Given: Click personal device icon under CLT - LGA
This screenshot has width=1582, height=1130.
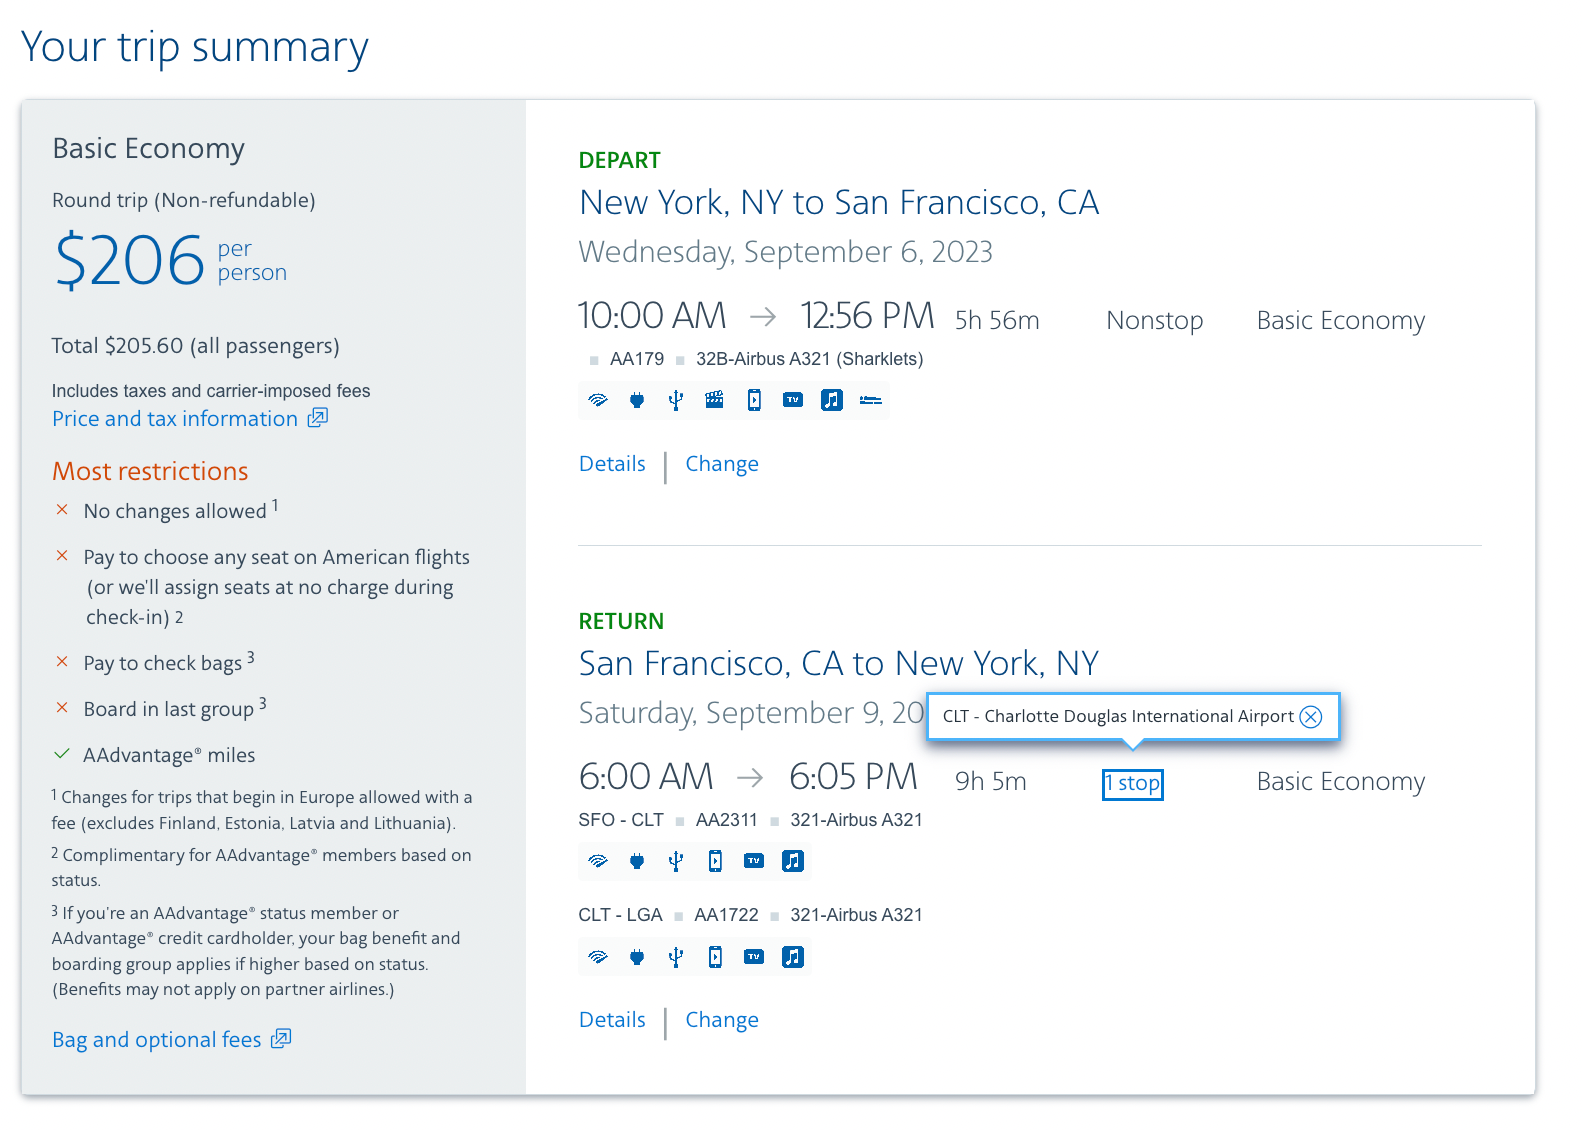Looking at the screenshot, I should click(x=715, y=957).
